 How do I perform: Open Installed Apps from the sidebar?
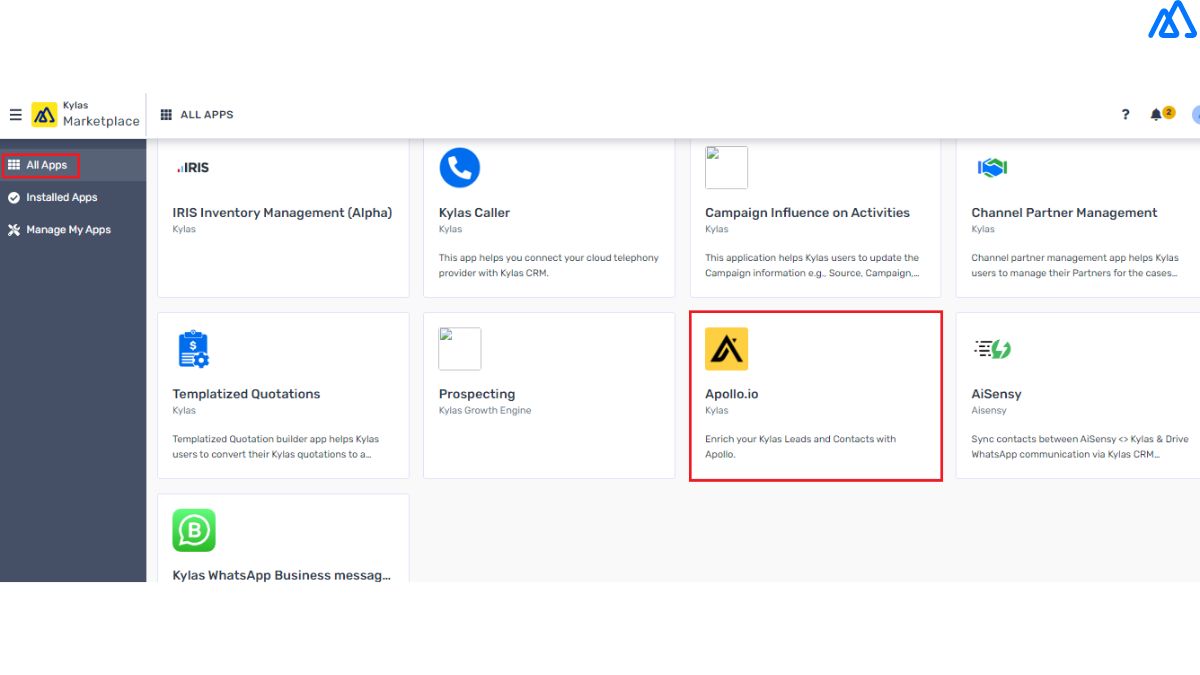click(x=60, y=197)
